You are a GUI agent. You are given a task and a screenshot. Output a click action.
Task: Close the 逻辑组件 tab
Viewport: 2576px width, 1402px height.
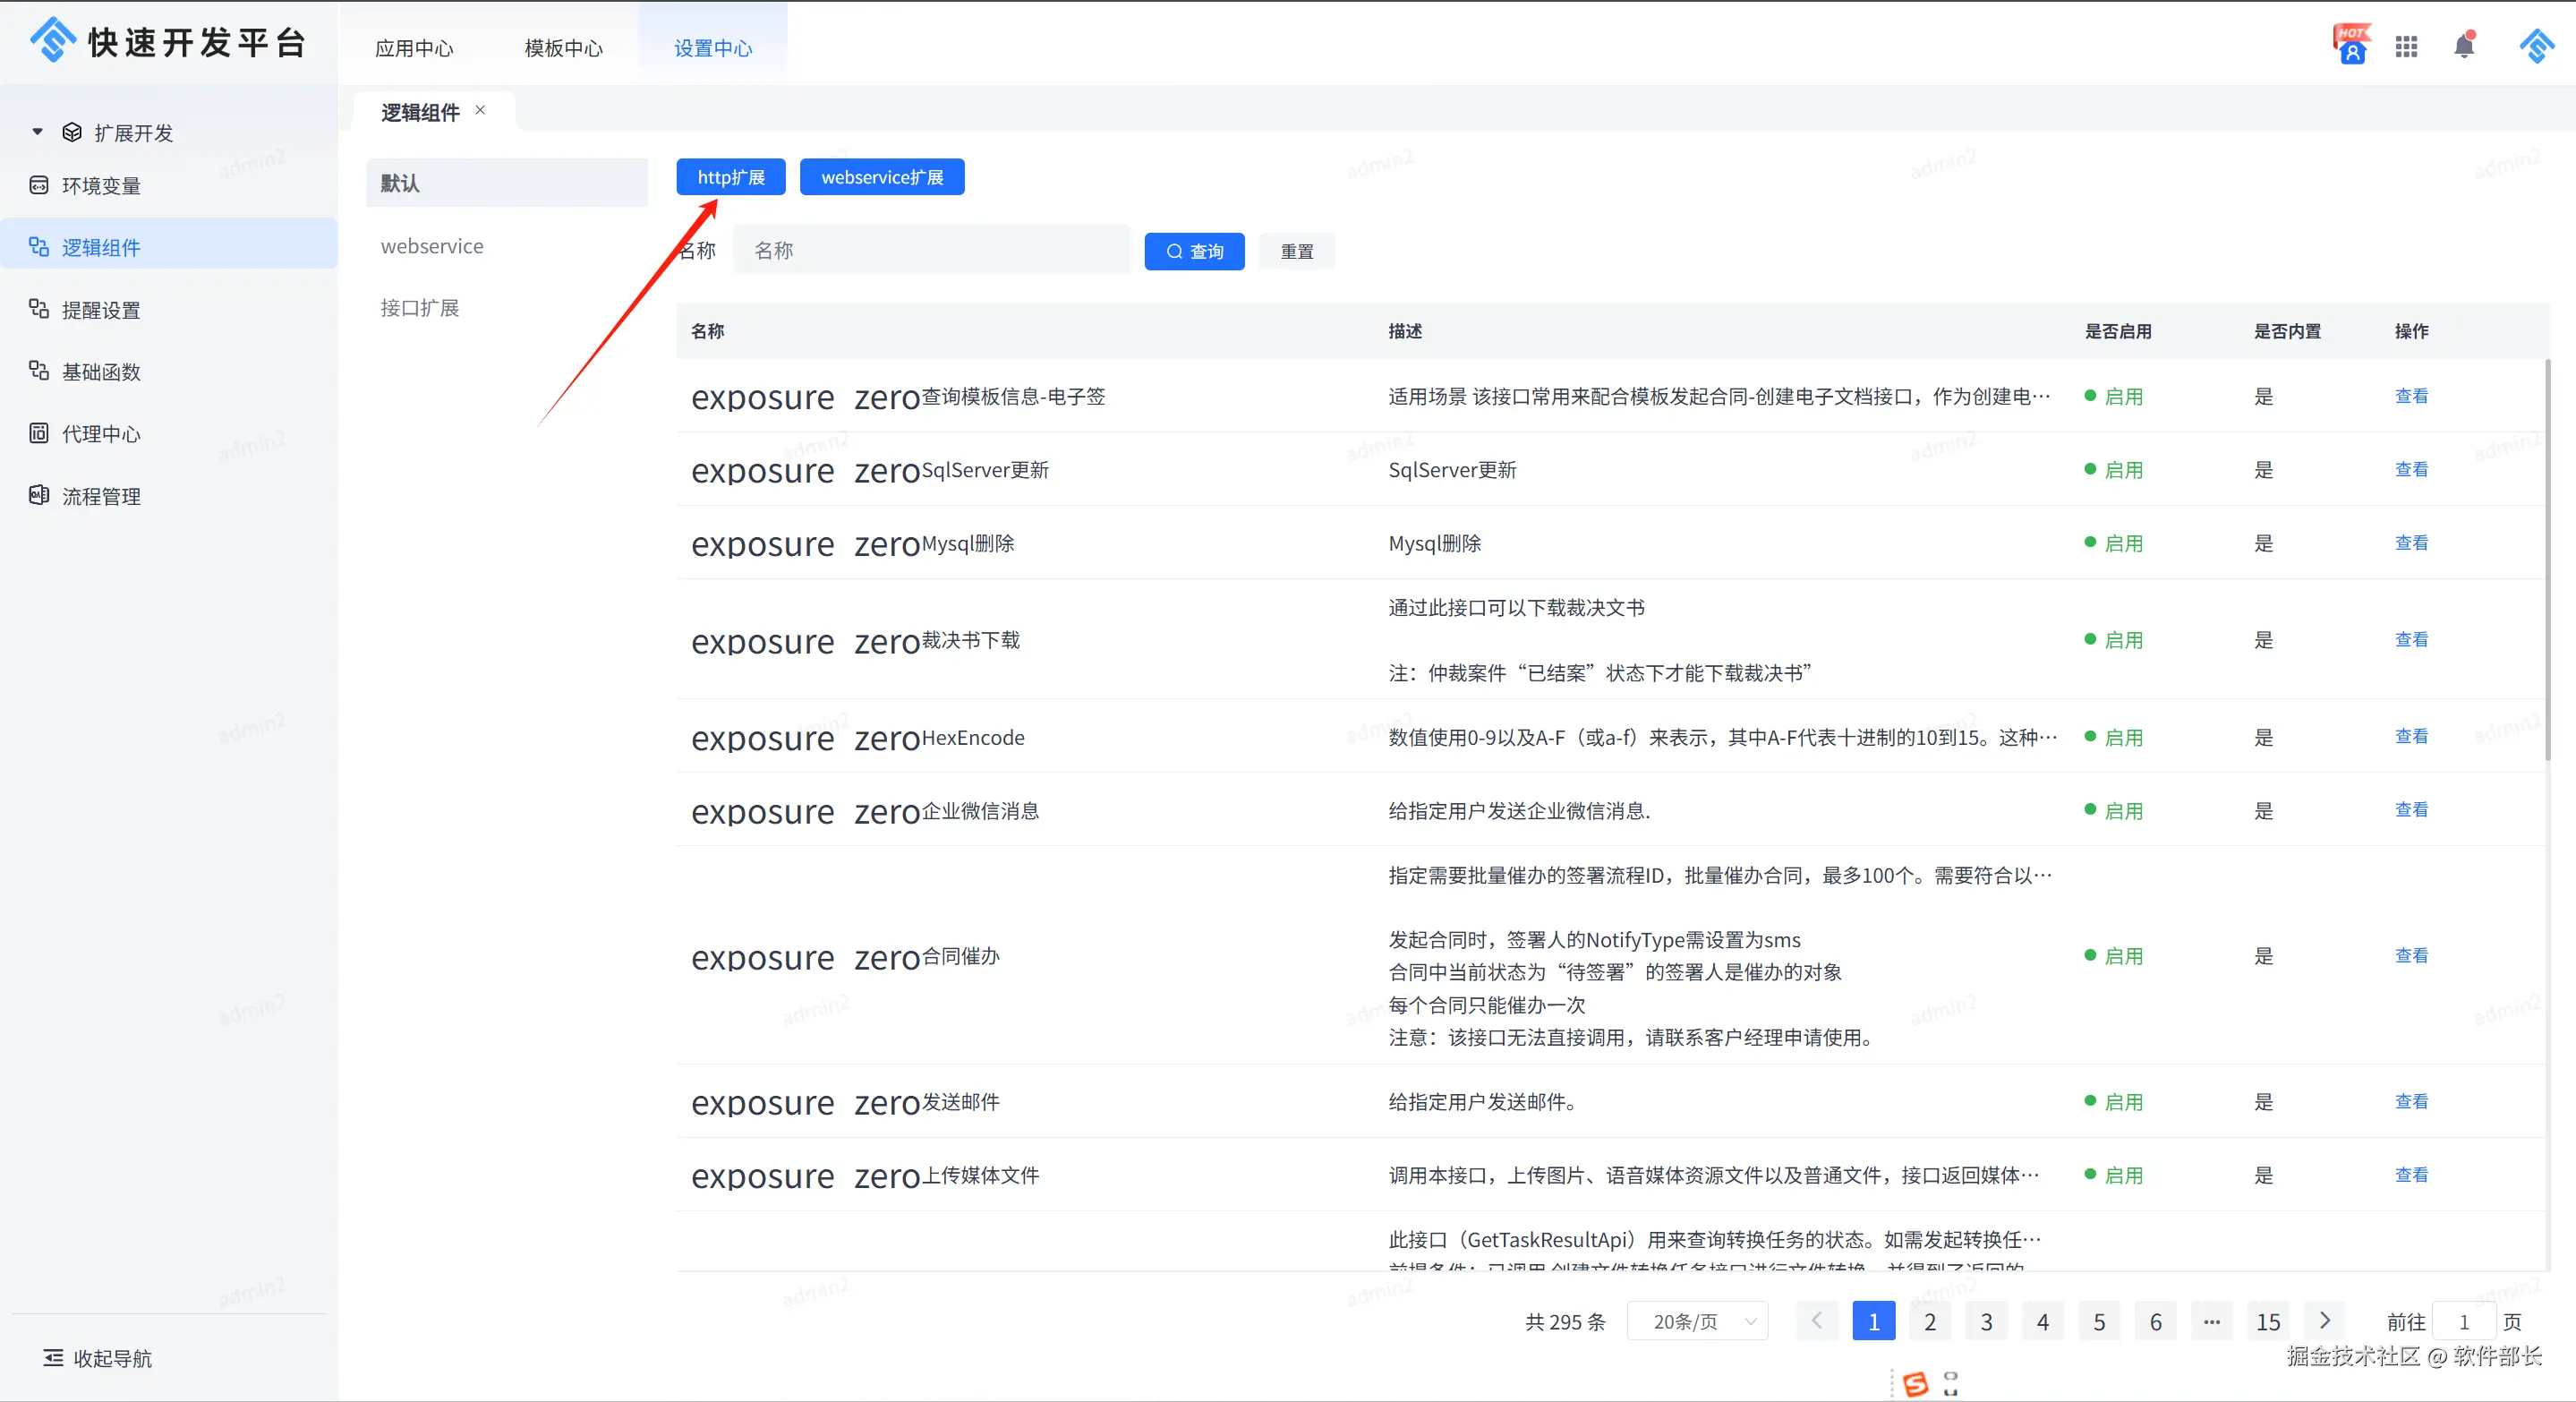pos(480,110)
